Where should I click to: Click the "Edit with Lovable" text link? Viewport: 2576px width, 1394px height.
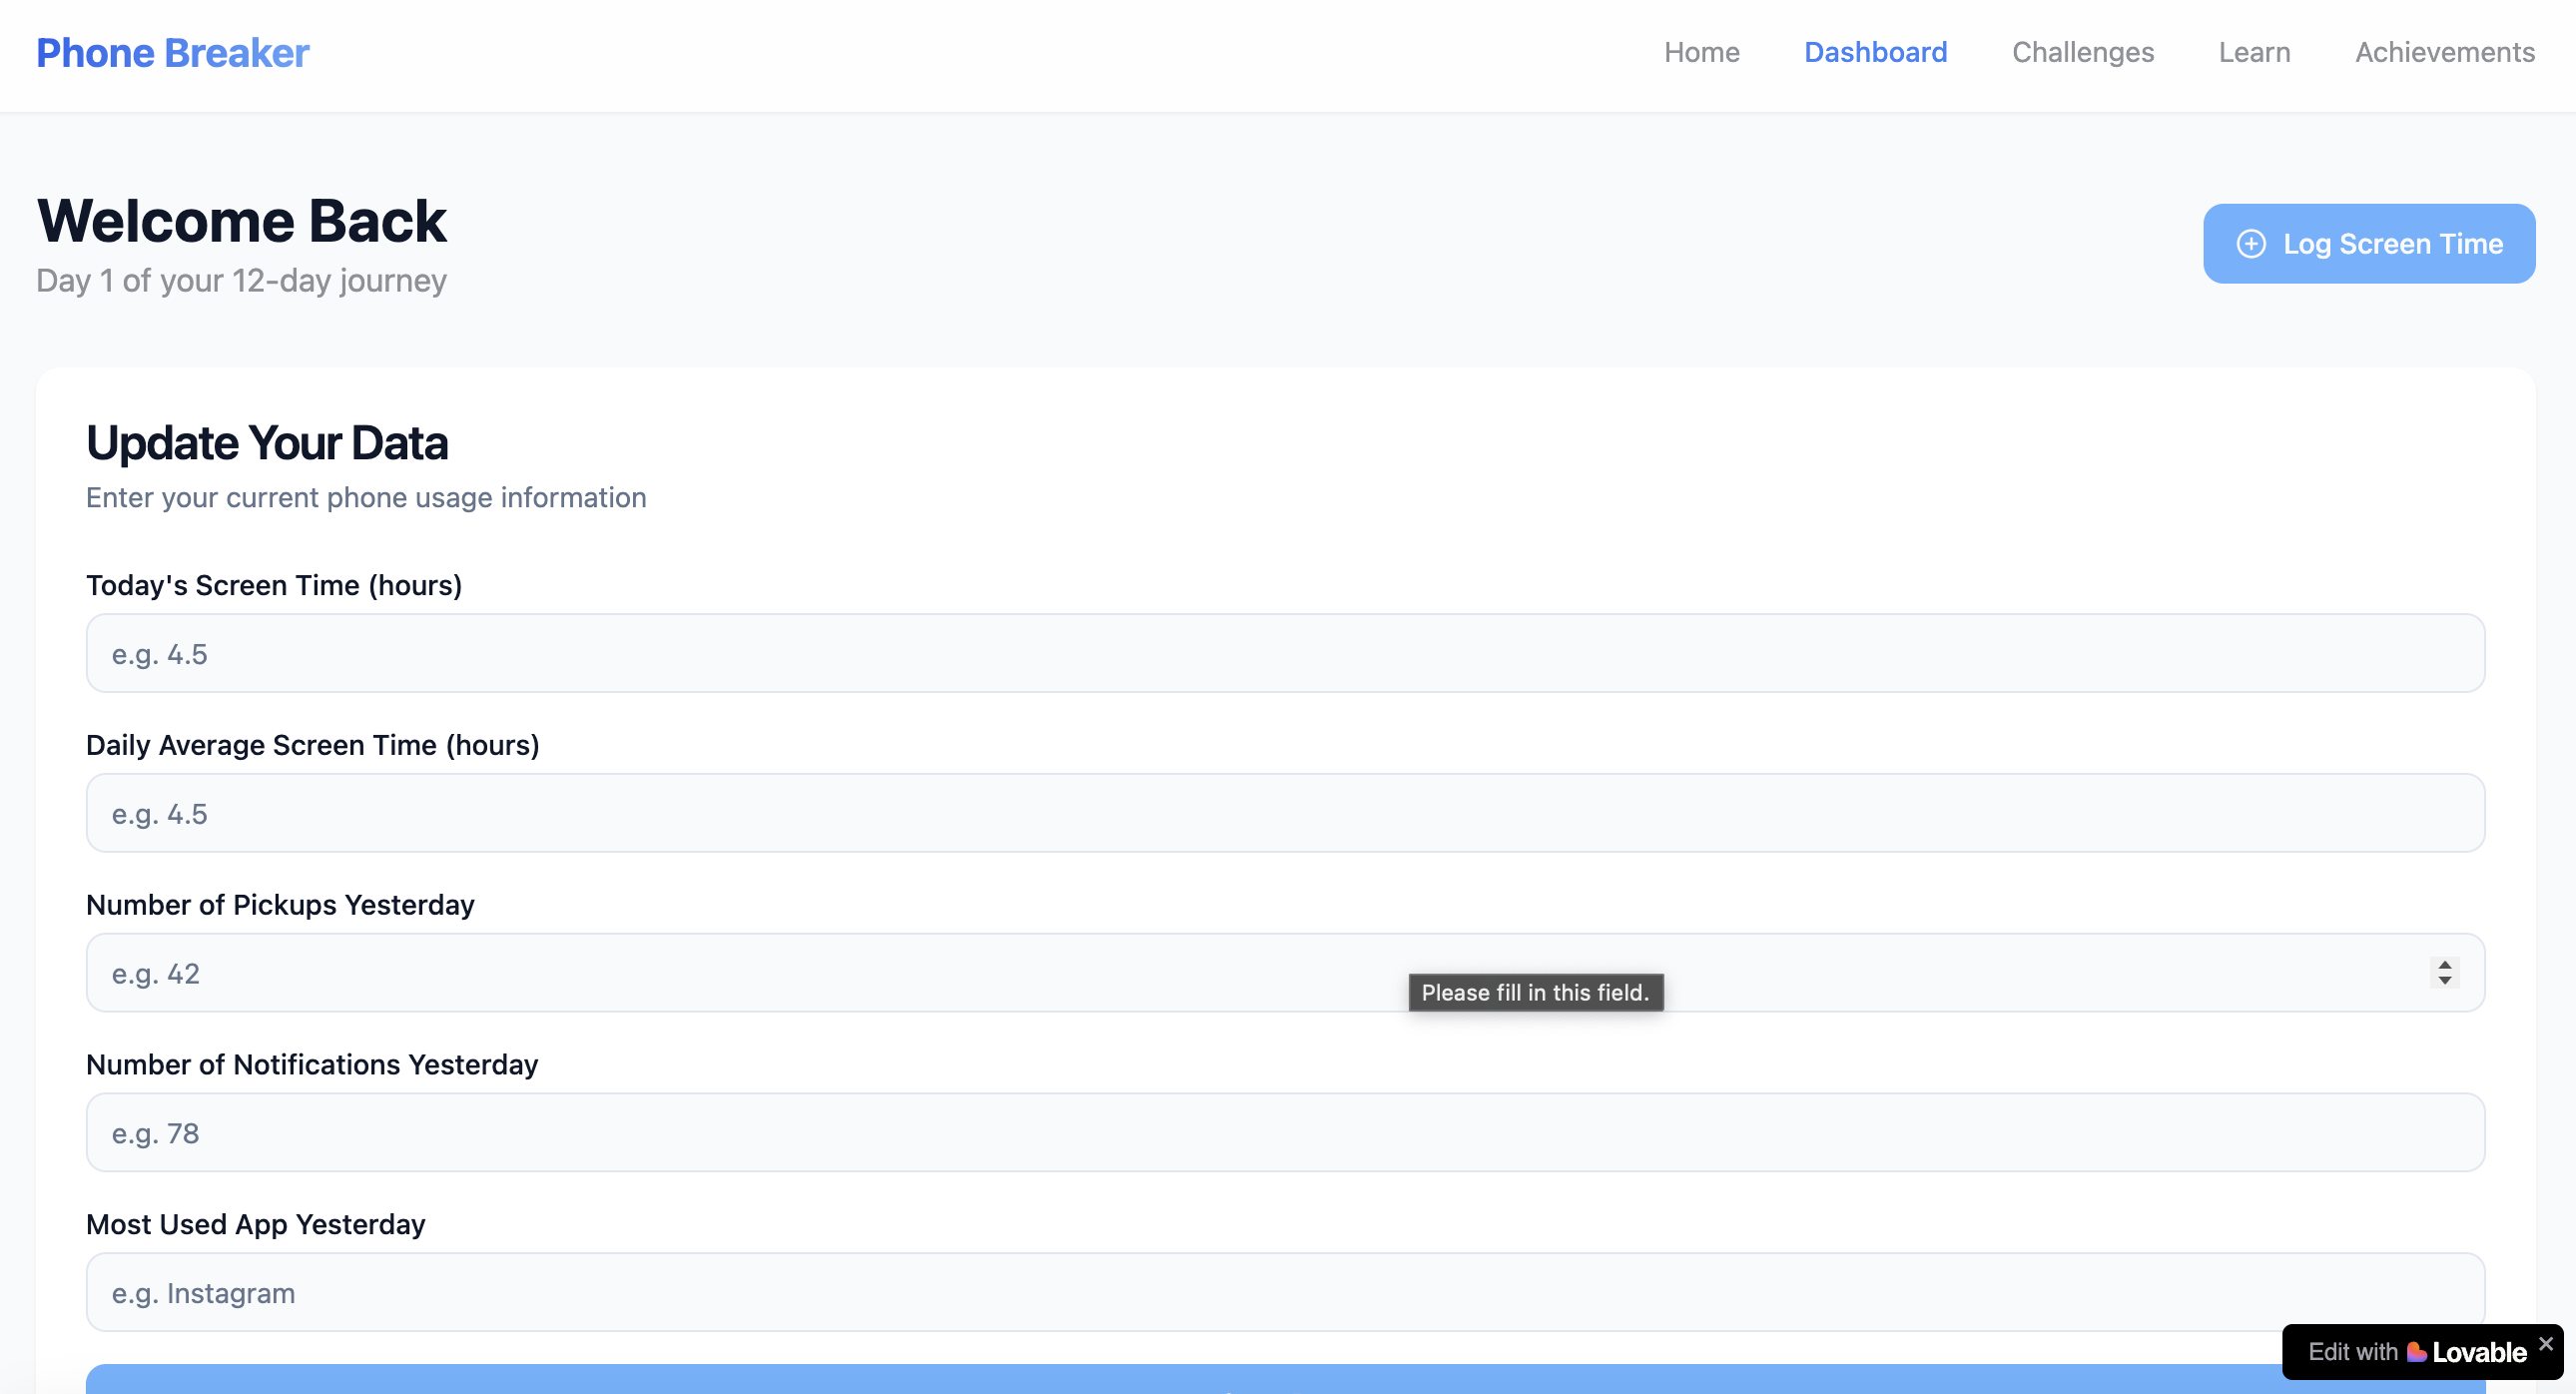pos(2352,1352)
